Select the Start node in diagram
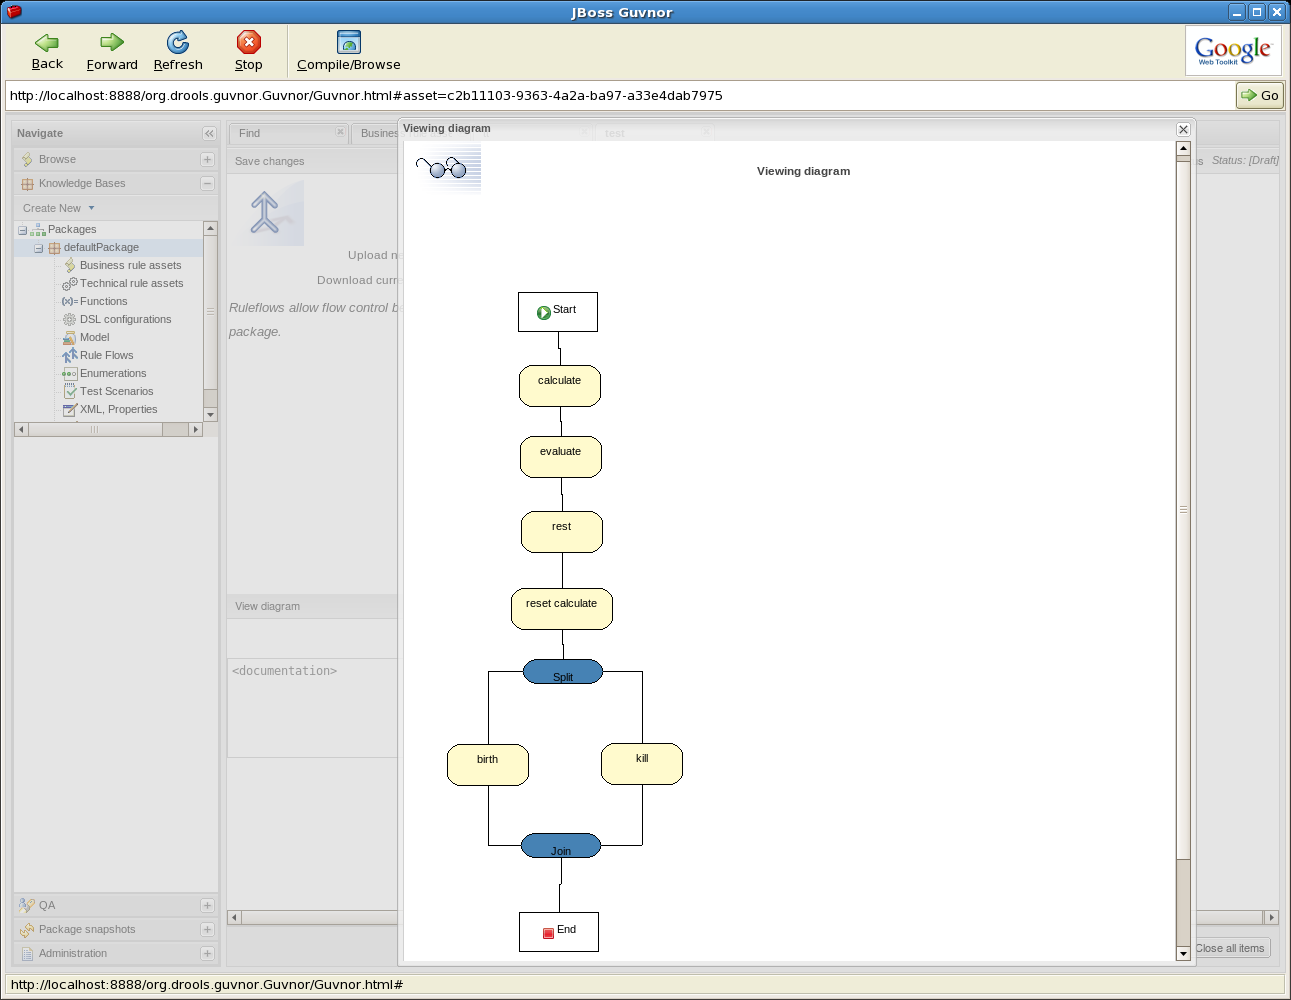Image resolution: width=1291 pixels, height=1000 pixels. (558, 312)
